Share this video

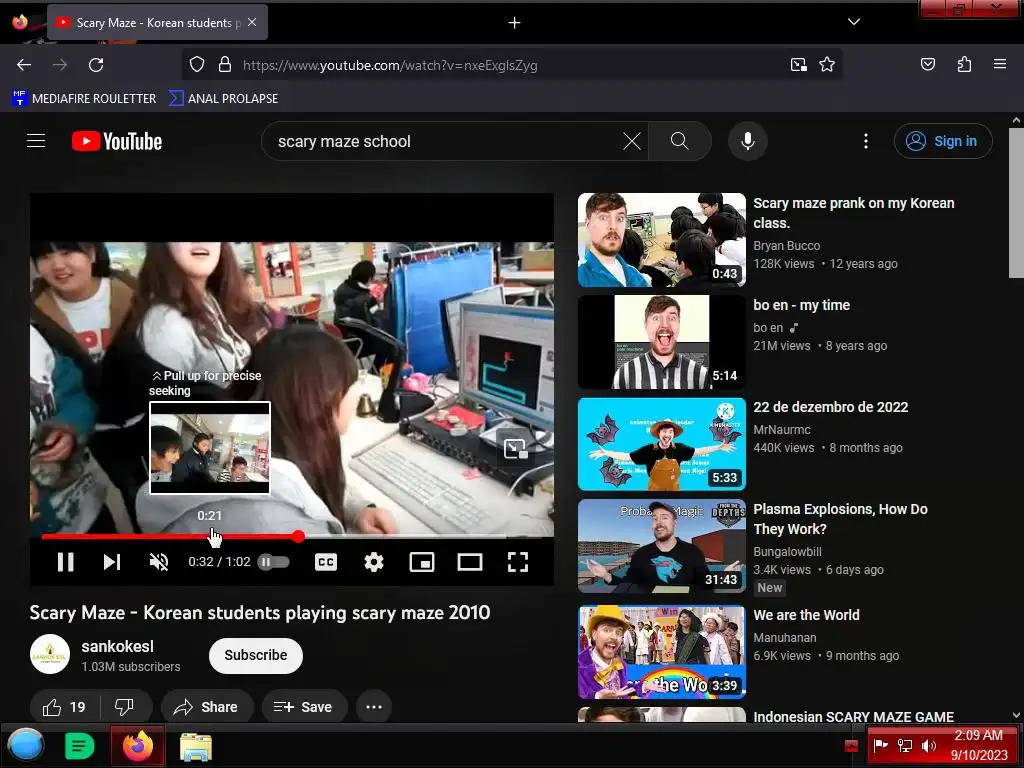(206, 707)
